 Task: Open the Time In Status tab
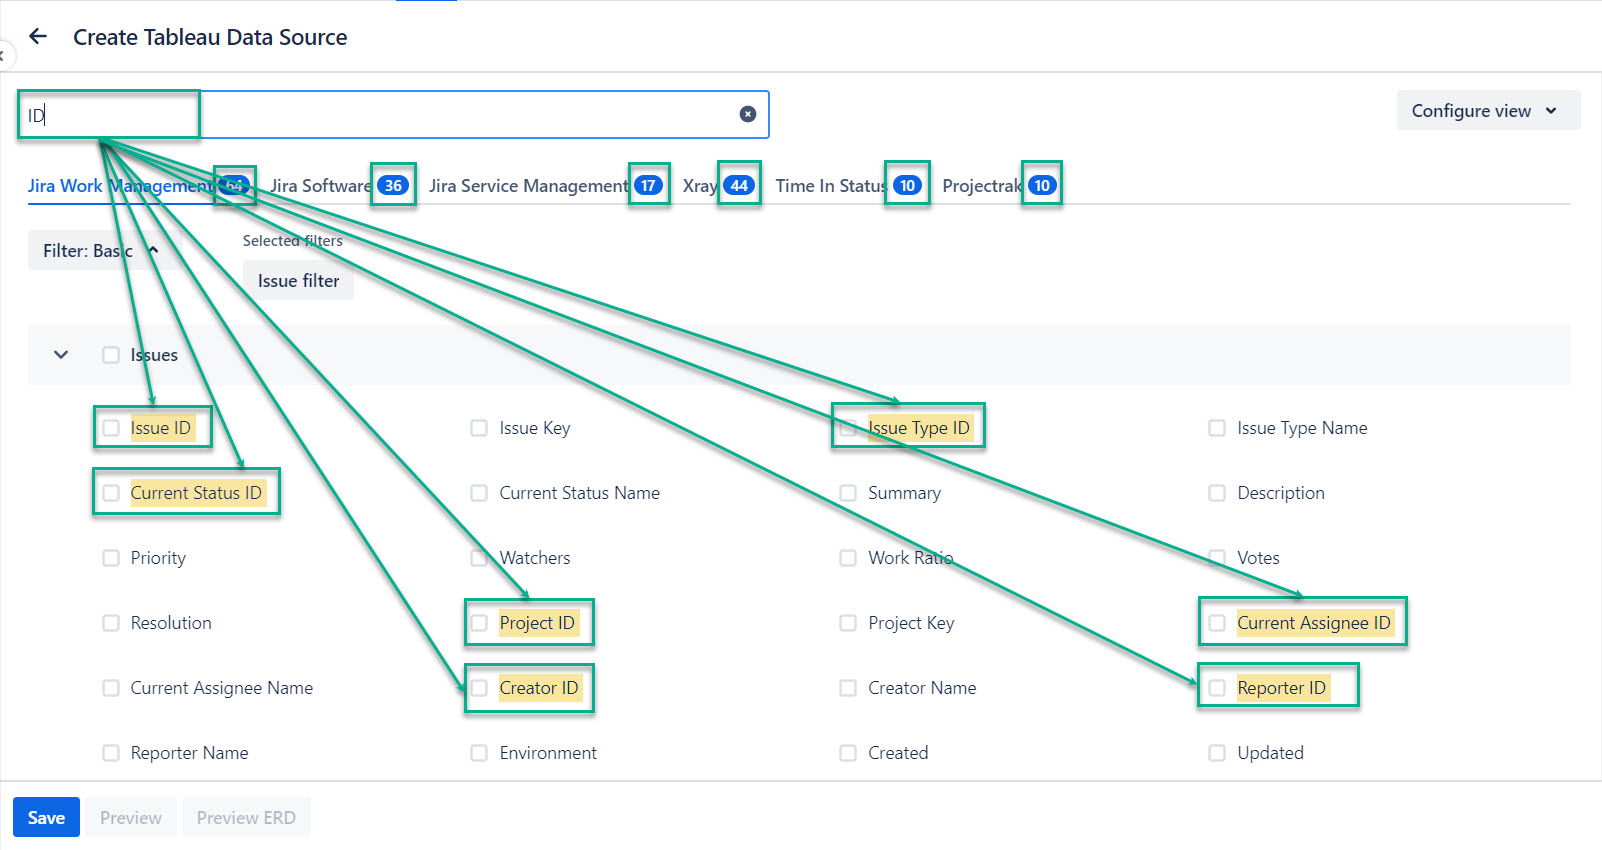point(830,186)
